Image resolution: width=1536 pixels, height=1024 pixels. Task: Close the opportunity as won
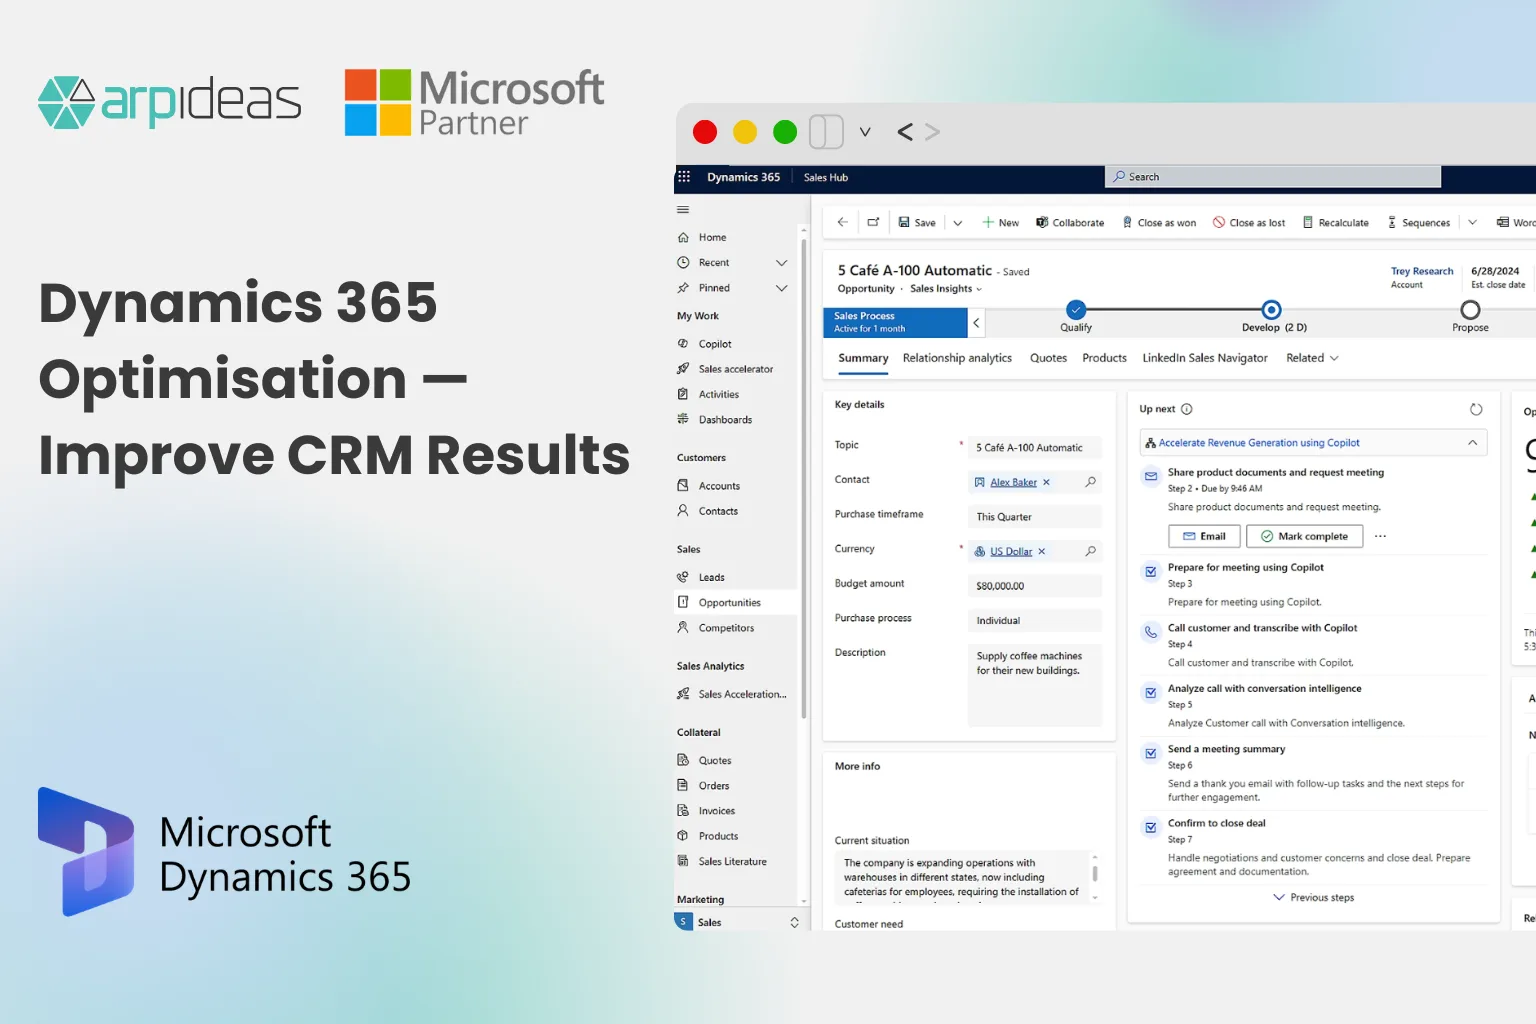tap(1159, 222)
